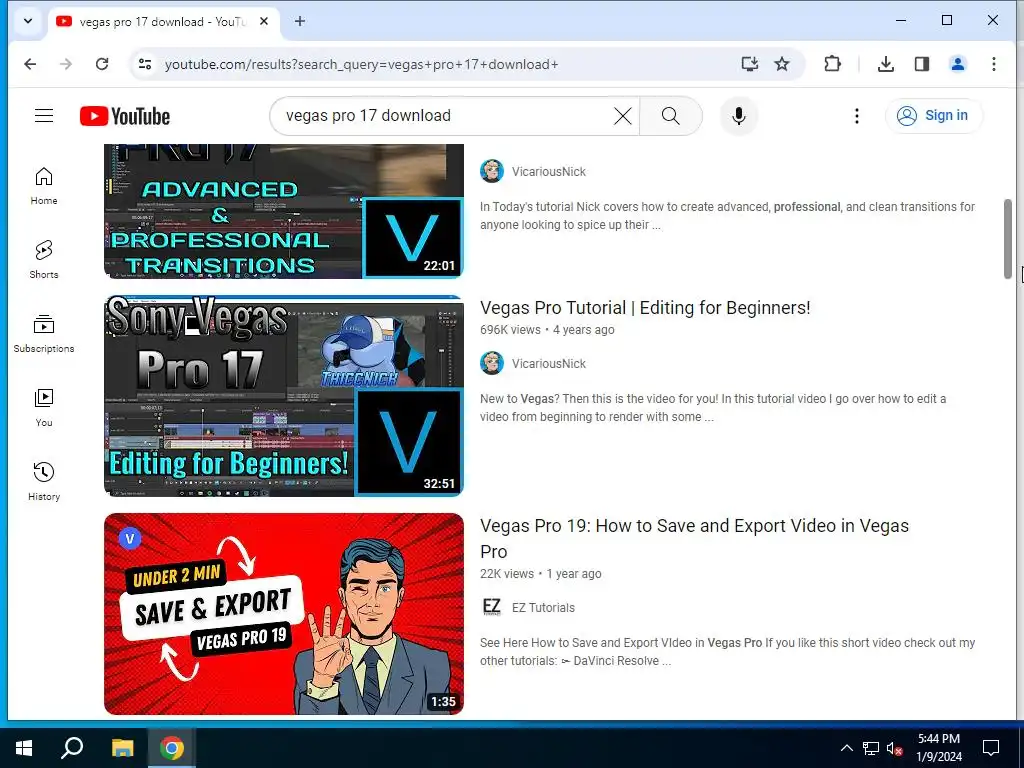Open File Explorer from the taskbar

tap(122, 748)
